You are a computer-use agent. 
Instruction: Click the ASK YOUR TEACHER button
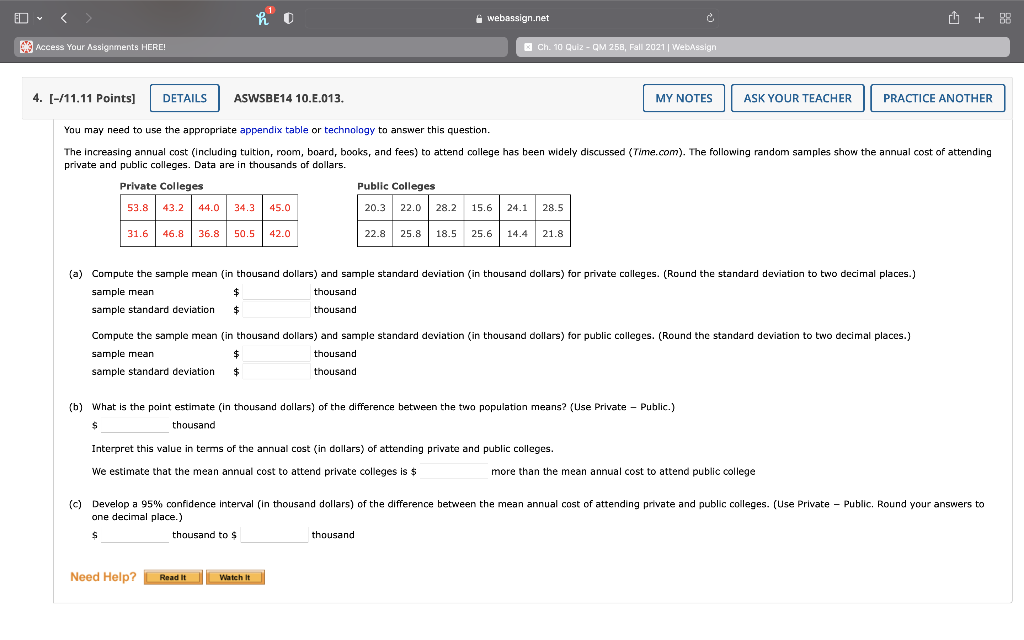pyautogui.click(x=799, y=98)
